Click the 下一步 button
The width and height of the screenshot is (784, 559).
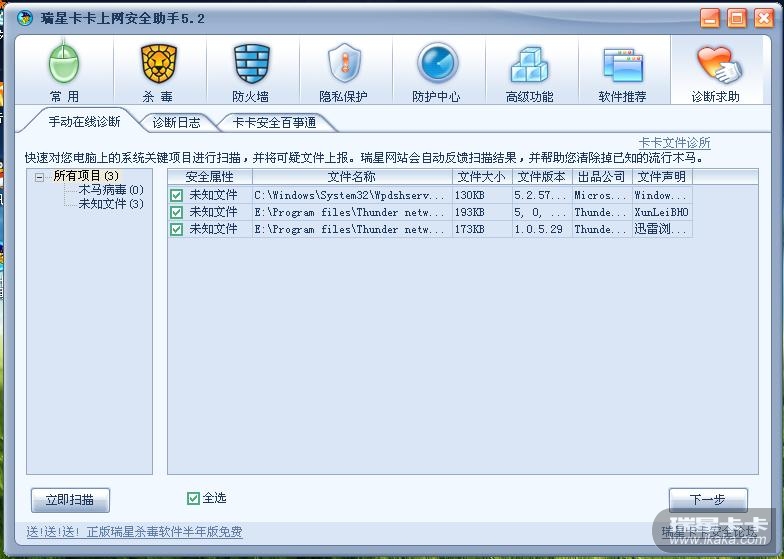click(x=708, y=500)
